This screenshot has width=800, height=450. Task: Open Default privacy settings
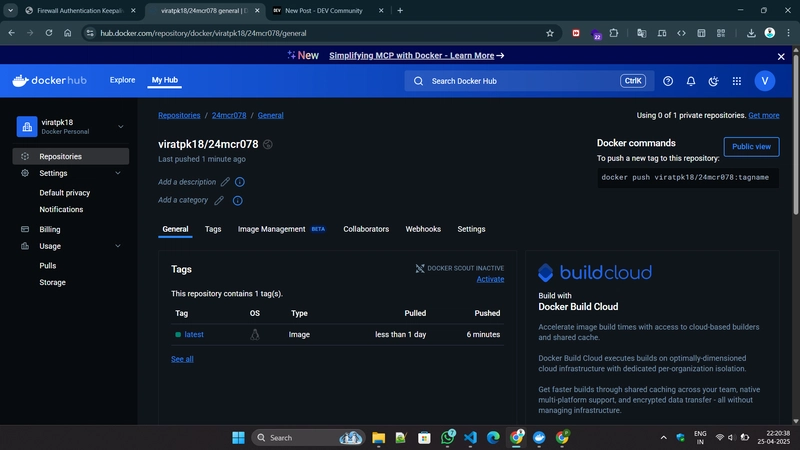(x=64, y=193)
